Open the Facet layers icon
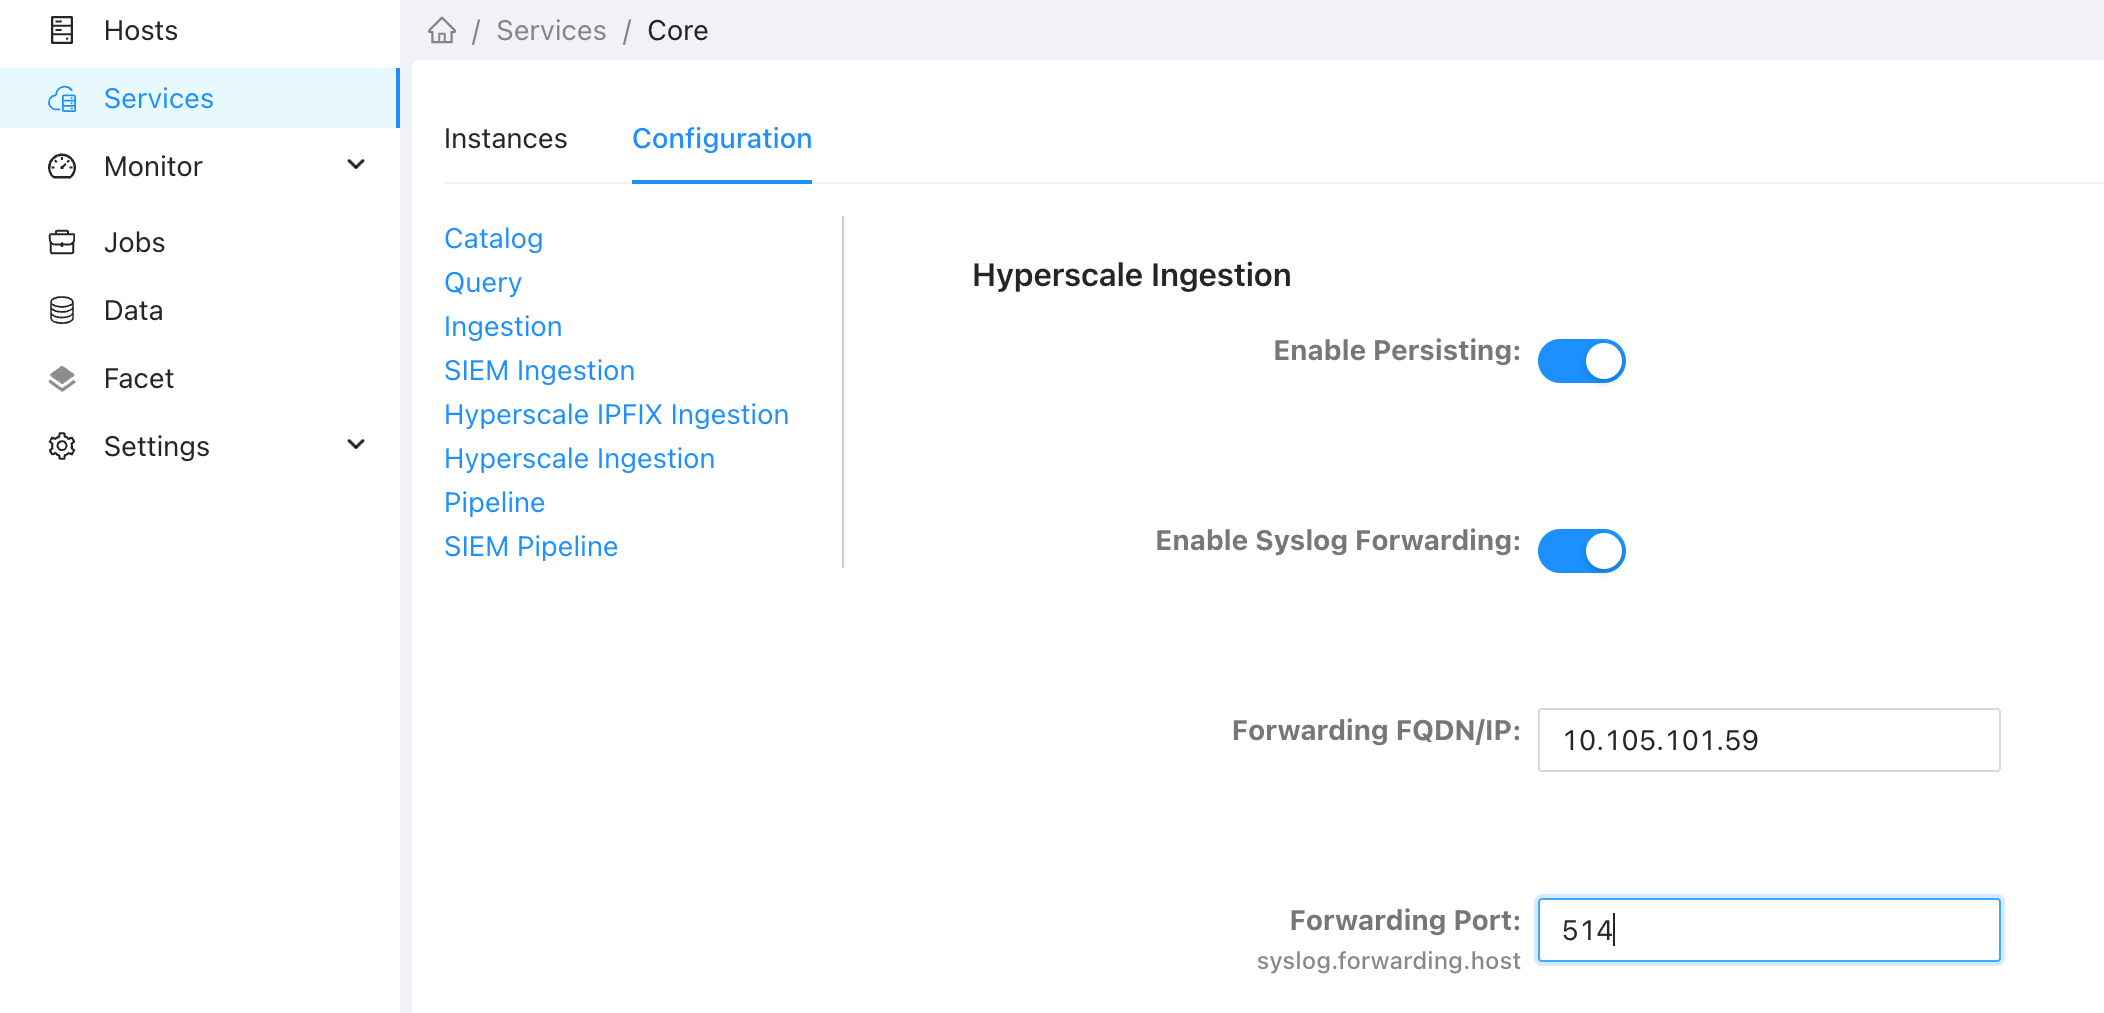 (x=62, y=378)
